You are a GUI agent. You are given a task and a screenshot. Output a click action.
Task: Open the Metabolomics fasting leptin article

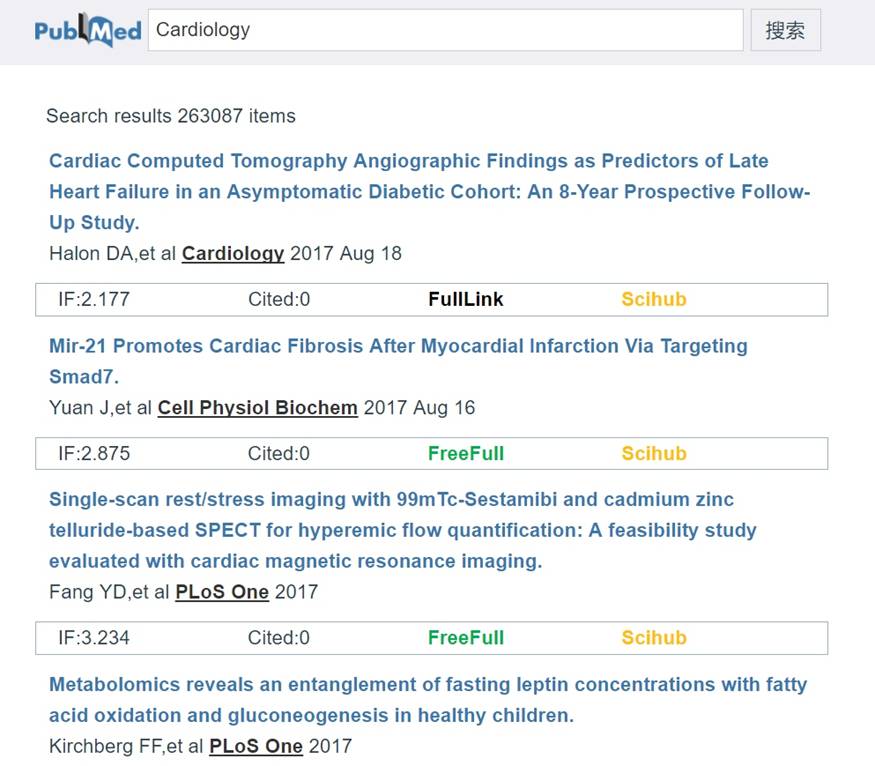pyautogui.click(x=428, y=700)
